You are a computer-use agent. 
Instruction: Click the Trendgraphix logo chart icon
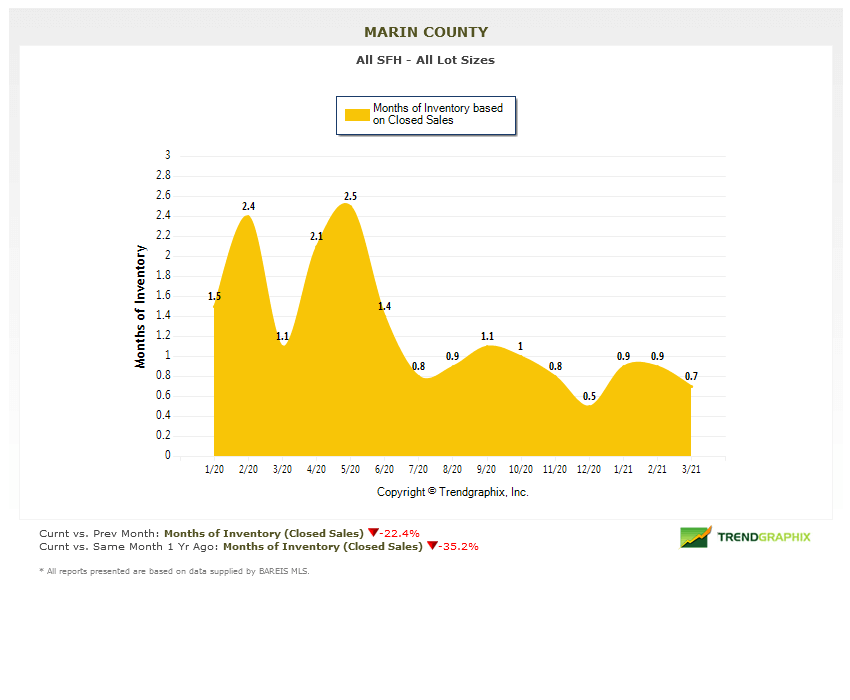[695, 537]
